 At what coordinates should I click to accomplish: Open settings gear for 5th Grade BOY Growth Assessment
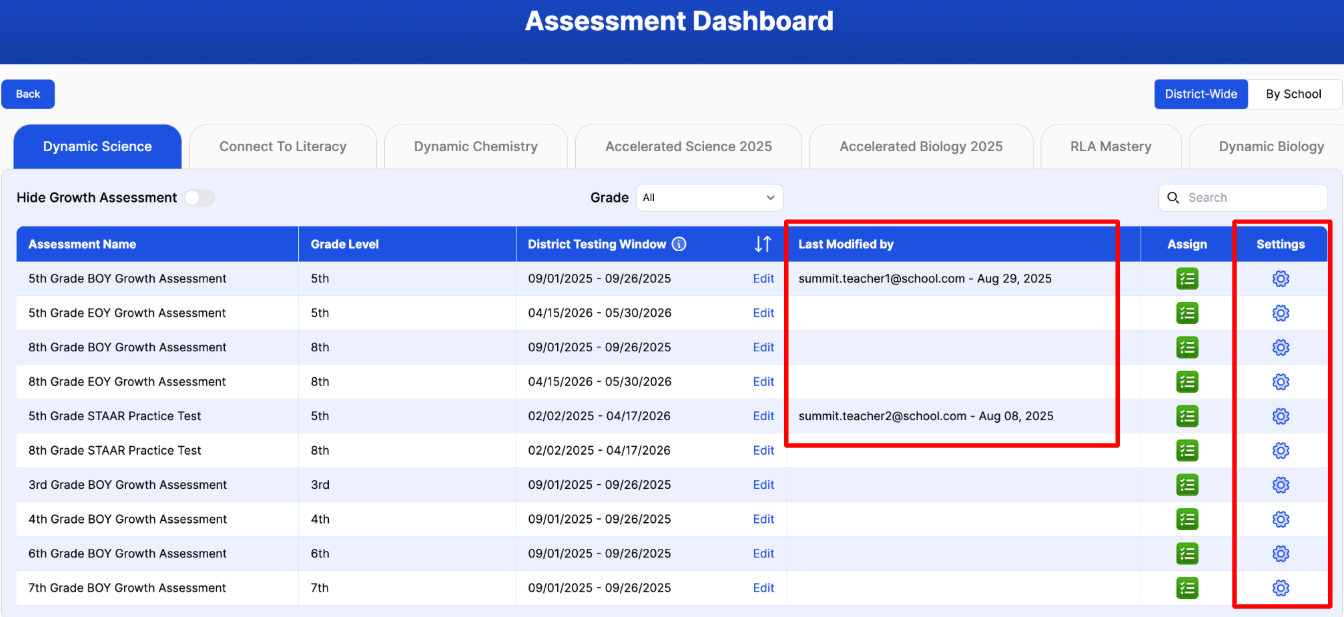(x=1280, y=279)
